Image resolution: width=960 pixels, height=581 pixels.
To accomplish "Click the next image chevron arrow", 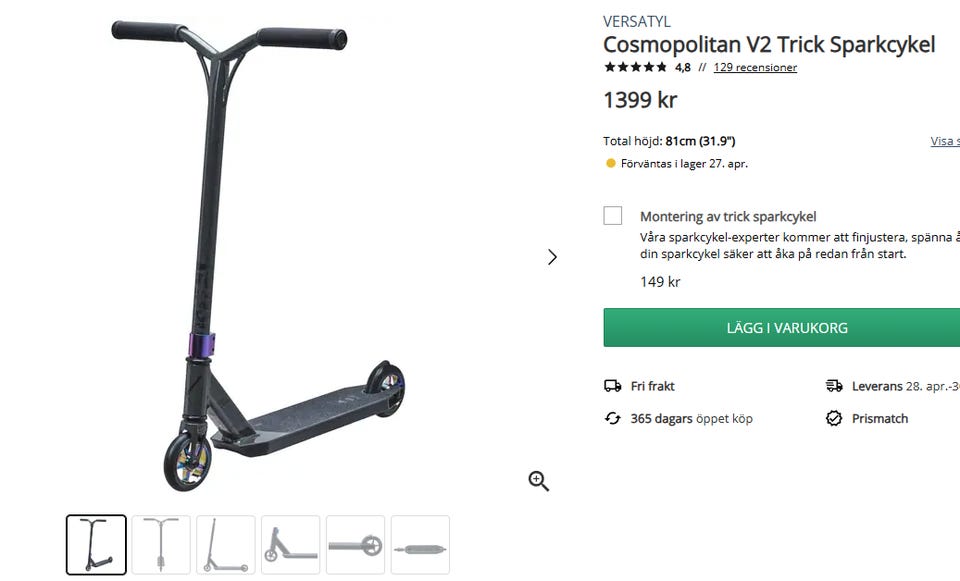I will pos(552,257).
